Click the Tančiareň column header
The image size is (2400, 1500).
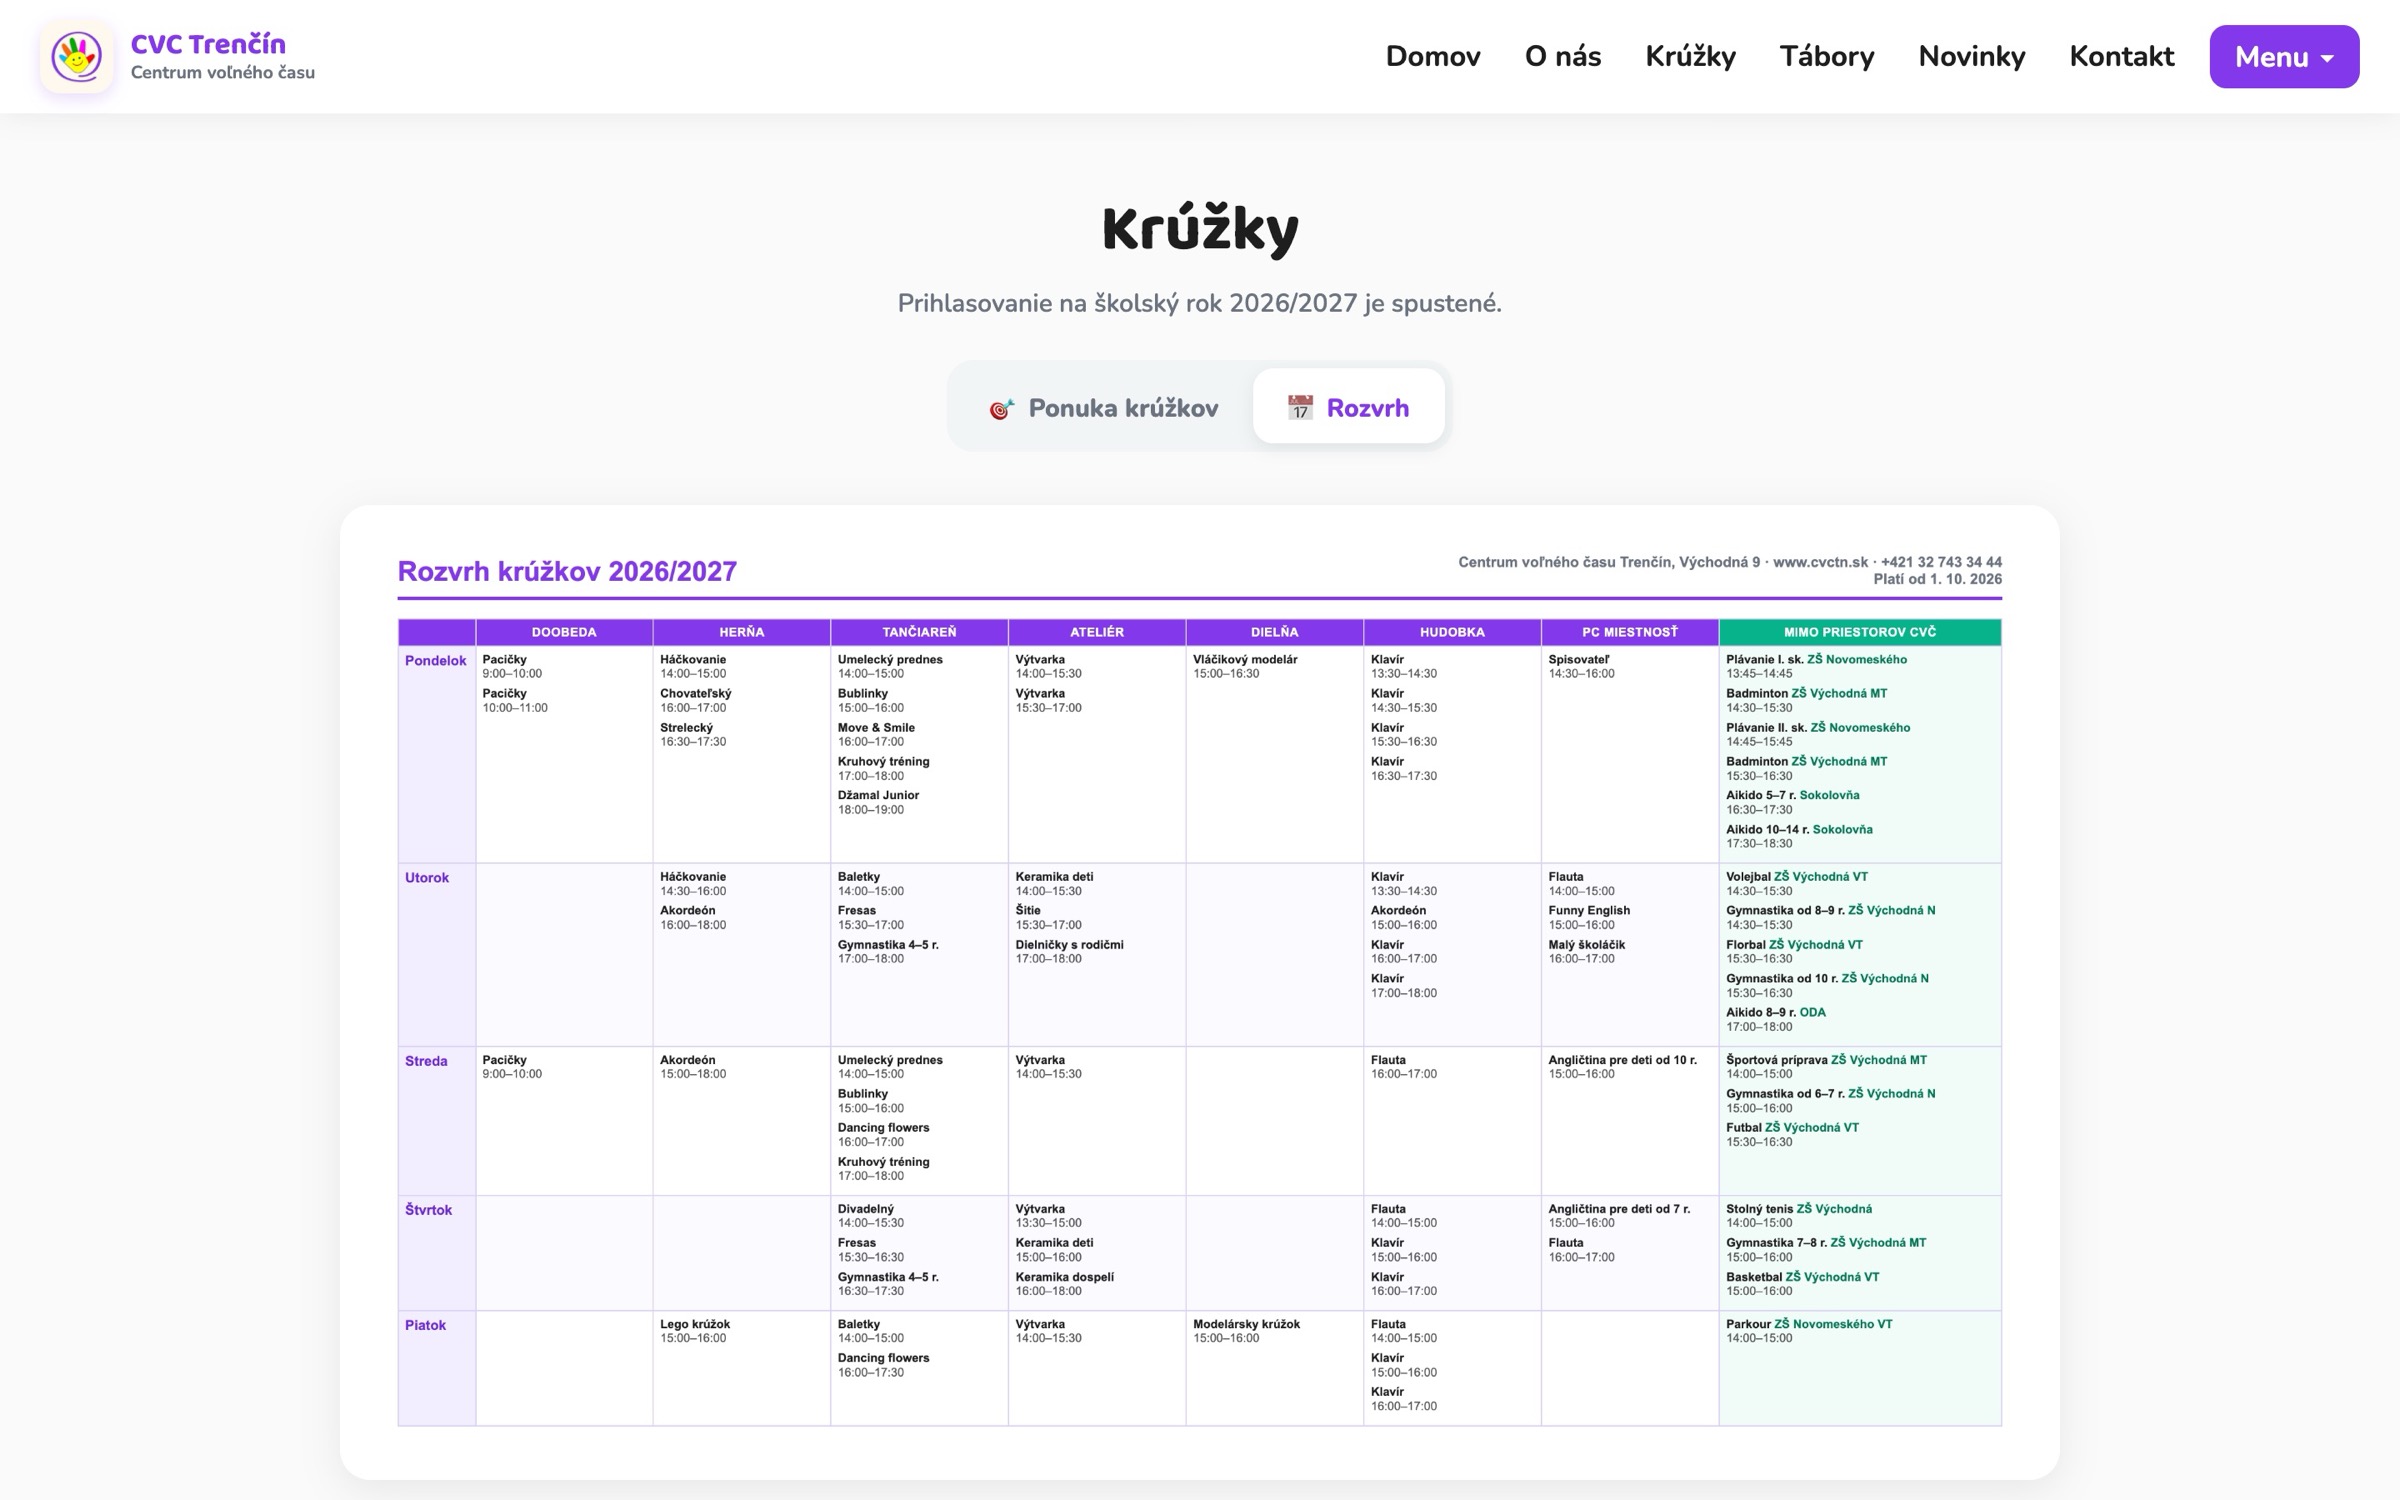[919, 632]
